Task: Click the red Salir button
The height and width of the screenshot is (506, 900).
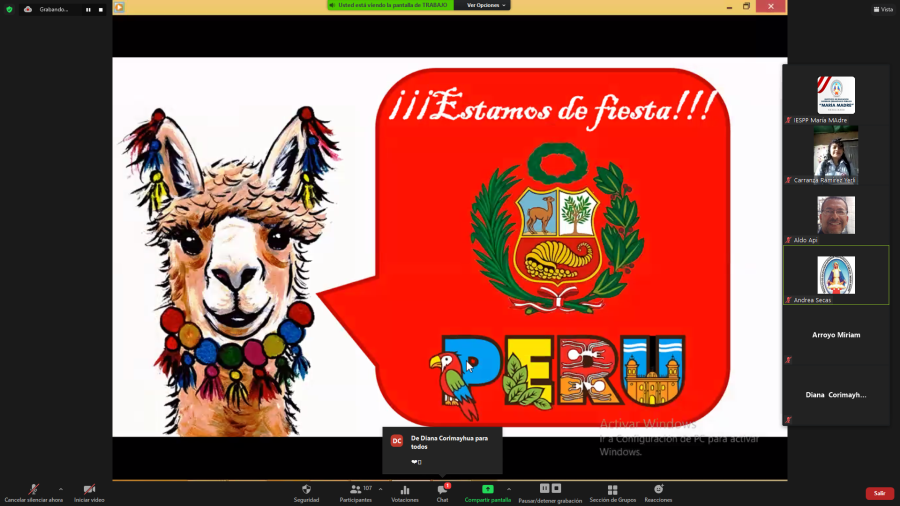Action: [x=879, y=493]
